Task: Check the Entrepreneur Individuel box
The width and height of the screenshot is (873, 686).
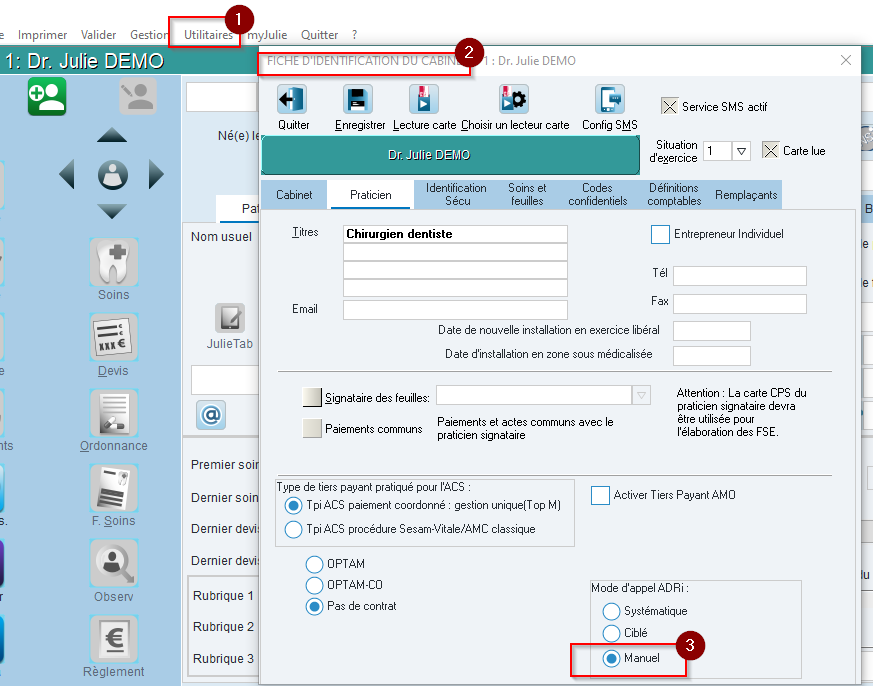Action: (660, 234)
